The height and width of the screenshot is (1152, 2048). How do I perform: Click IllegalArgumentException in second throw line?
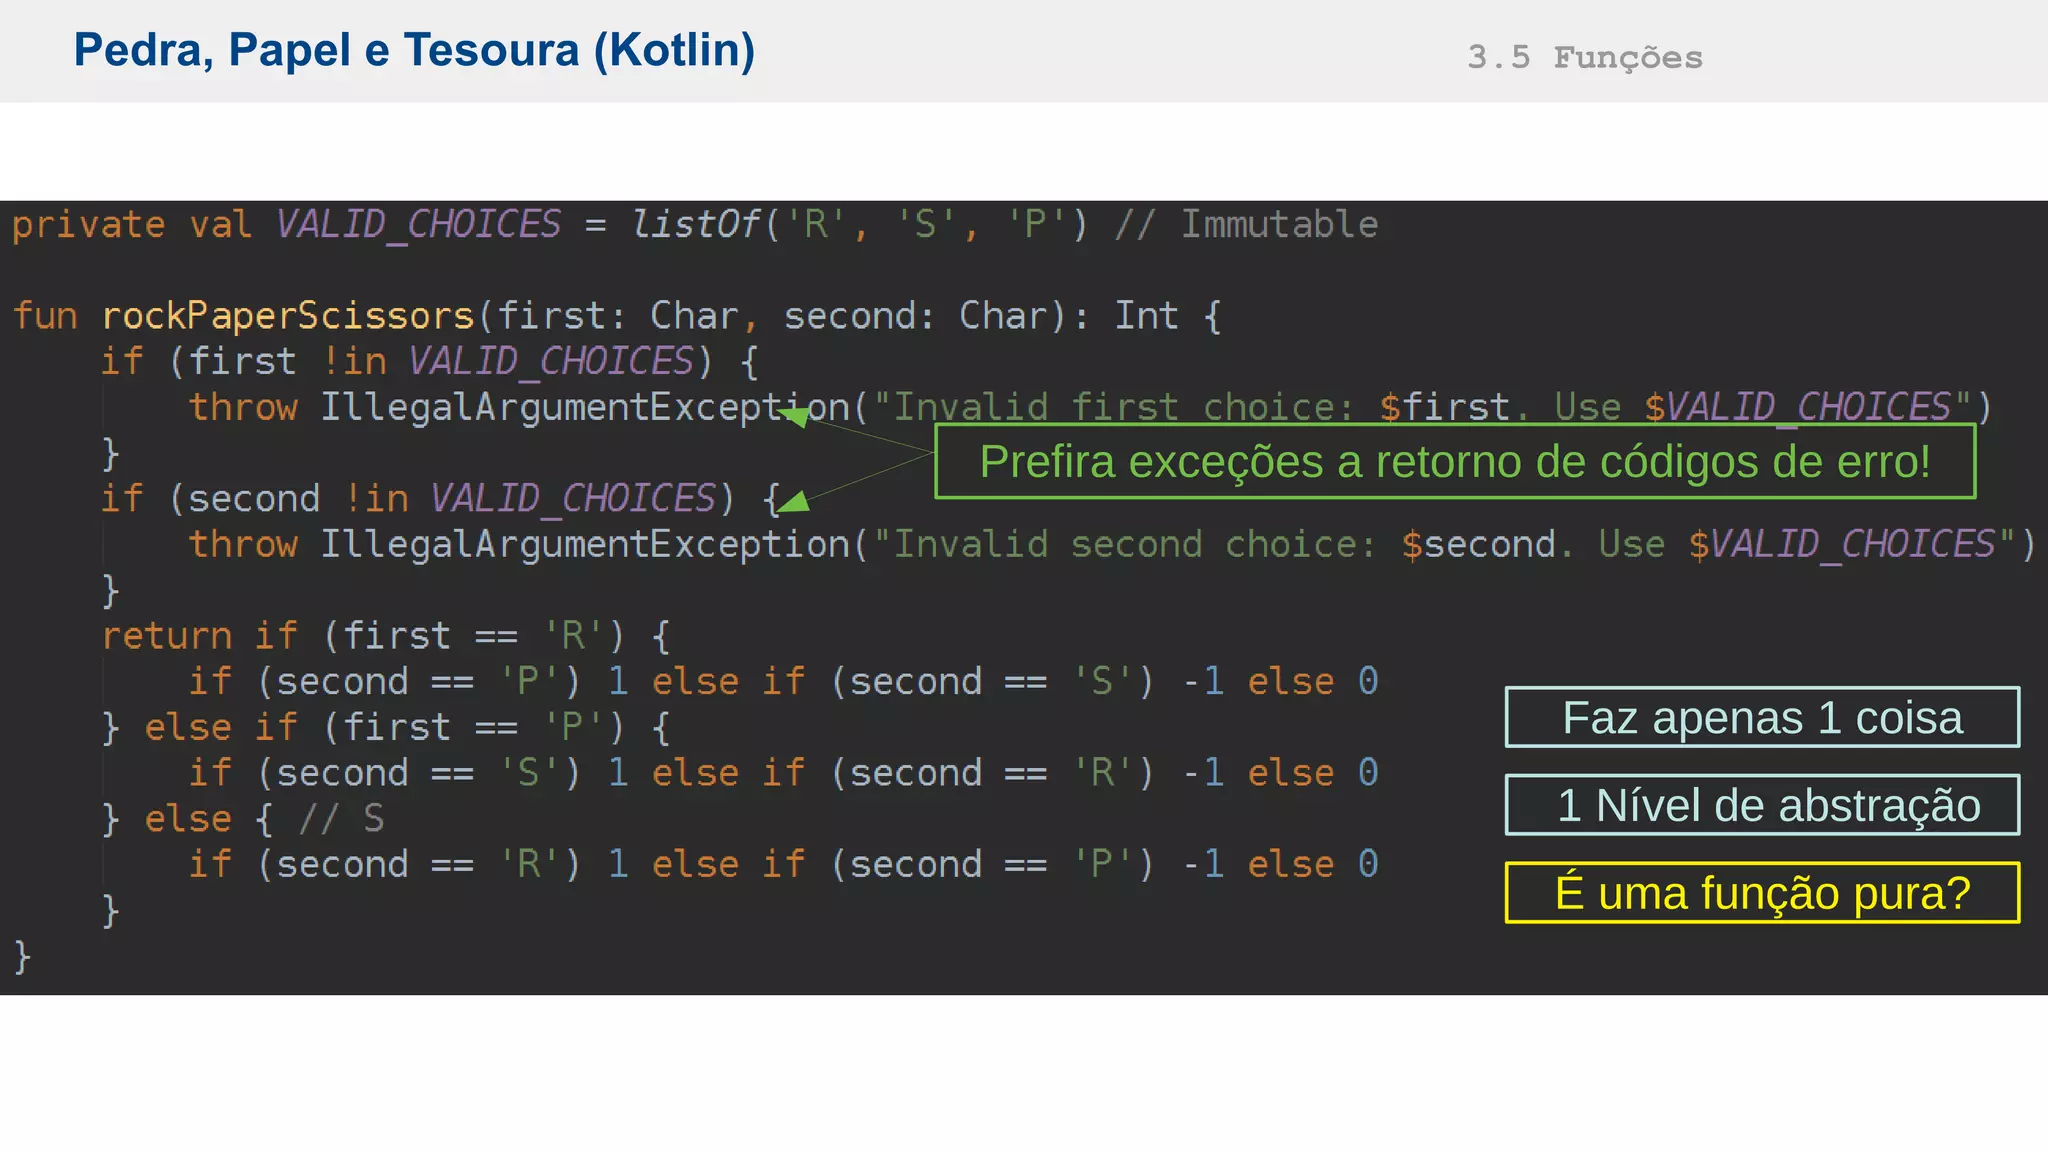tap(585, 545)
